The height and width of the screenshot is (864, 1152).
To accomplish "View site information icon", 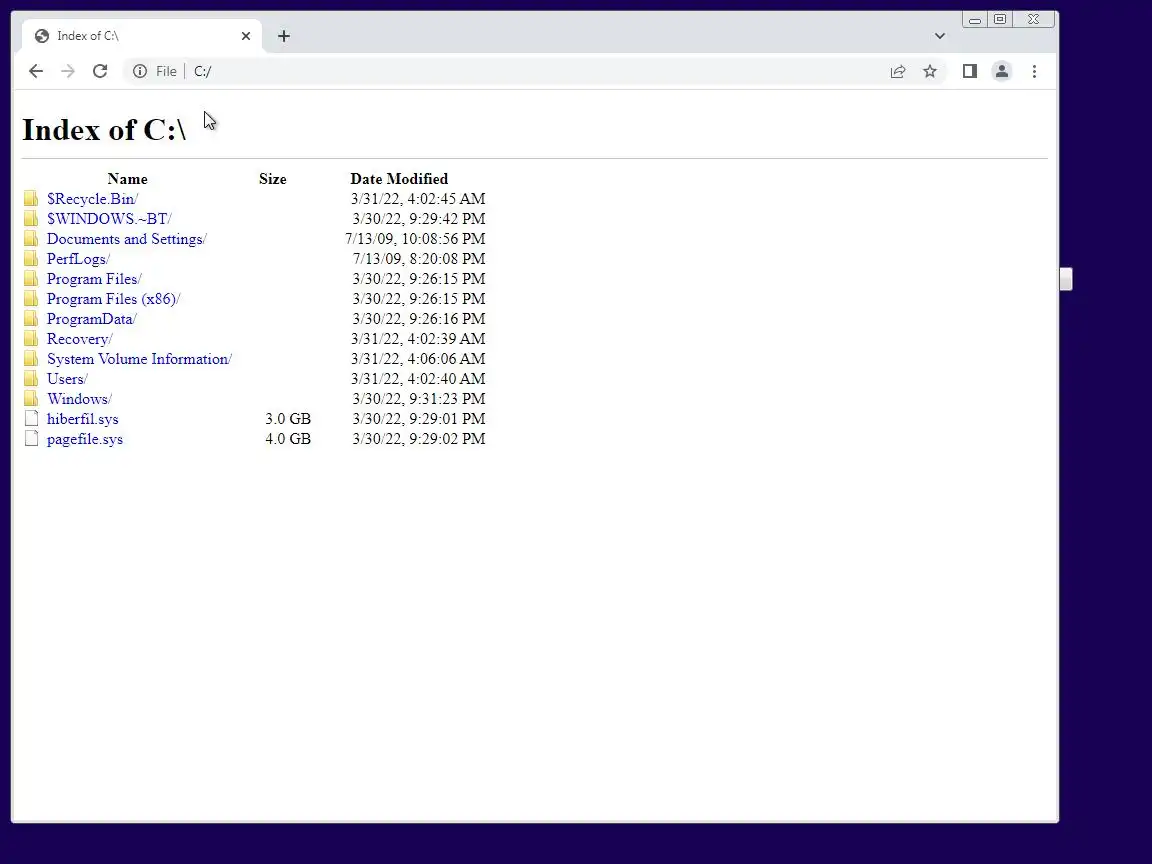I will coord(140,71).
